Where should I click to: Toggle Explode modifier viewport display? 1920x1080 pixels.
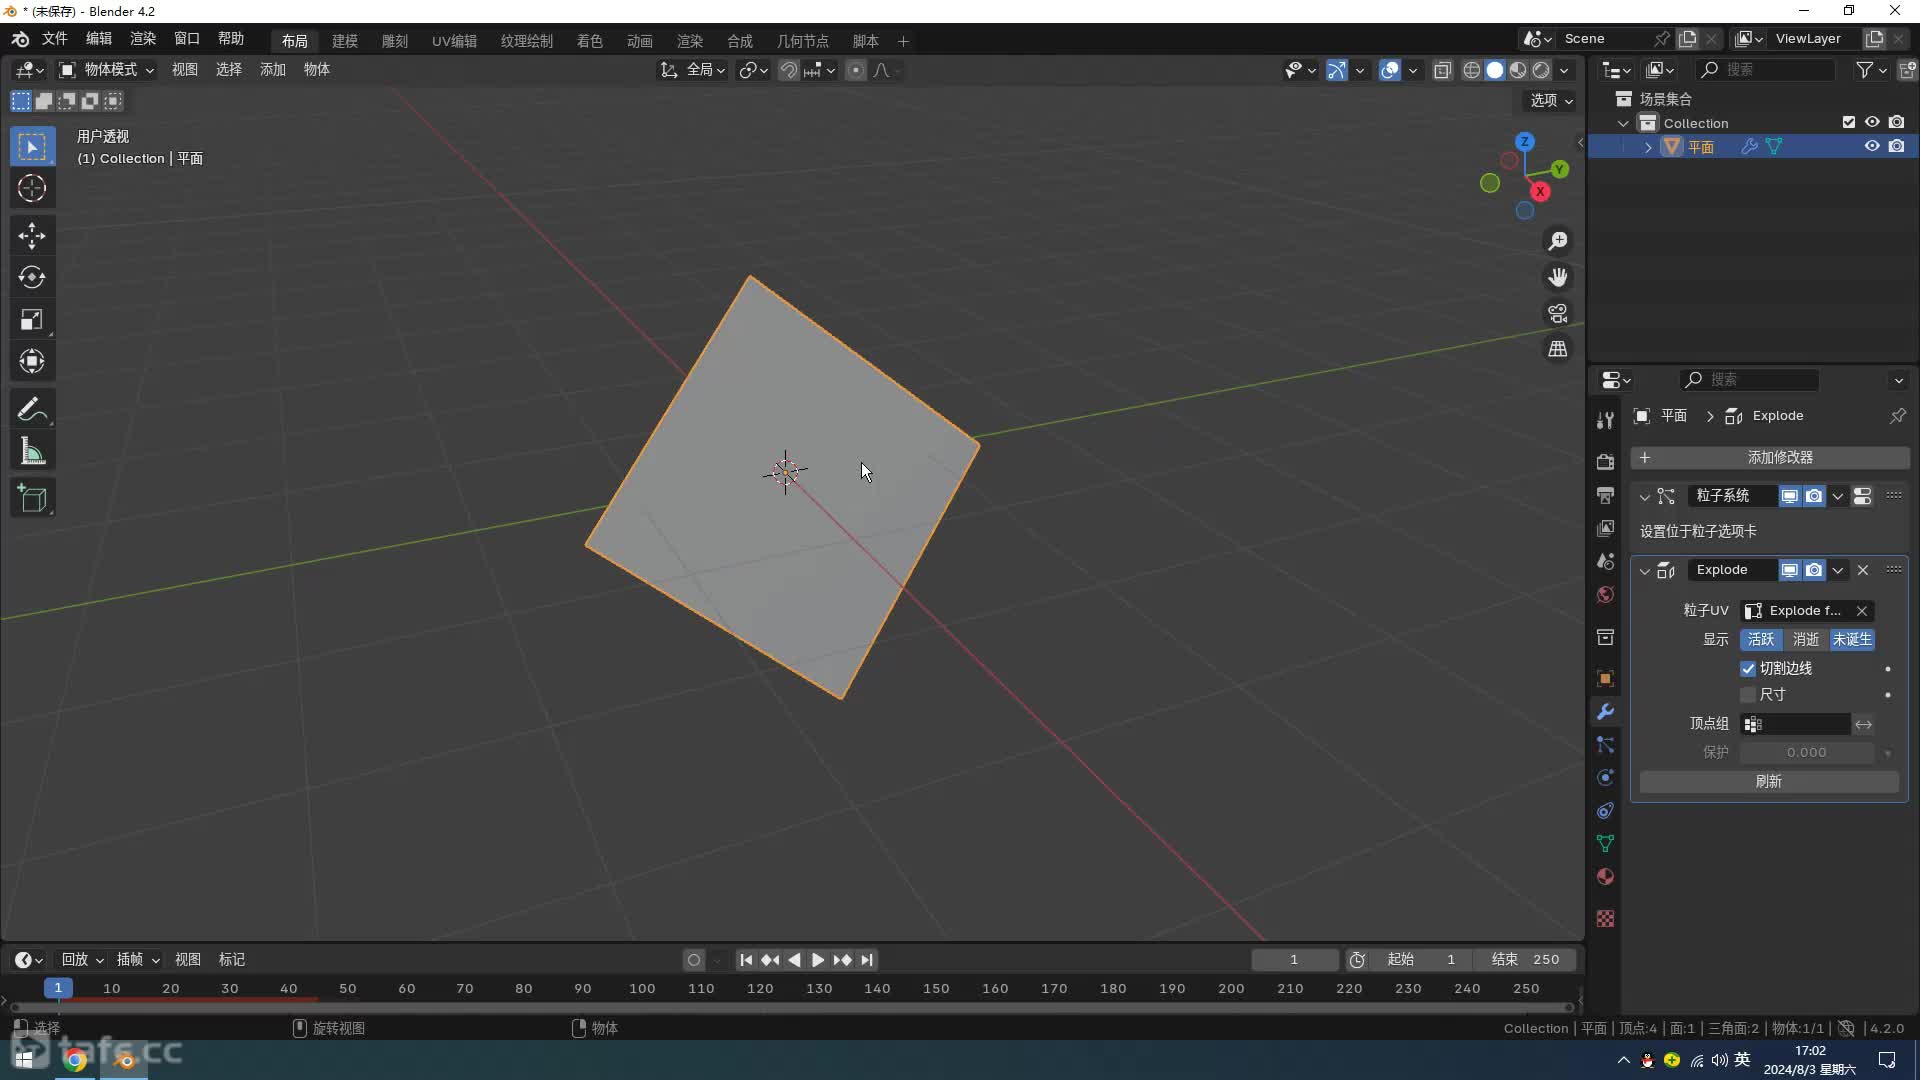[x=1789, y=570]
